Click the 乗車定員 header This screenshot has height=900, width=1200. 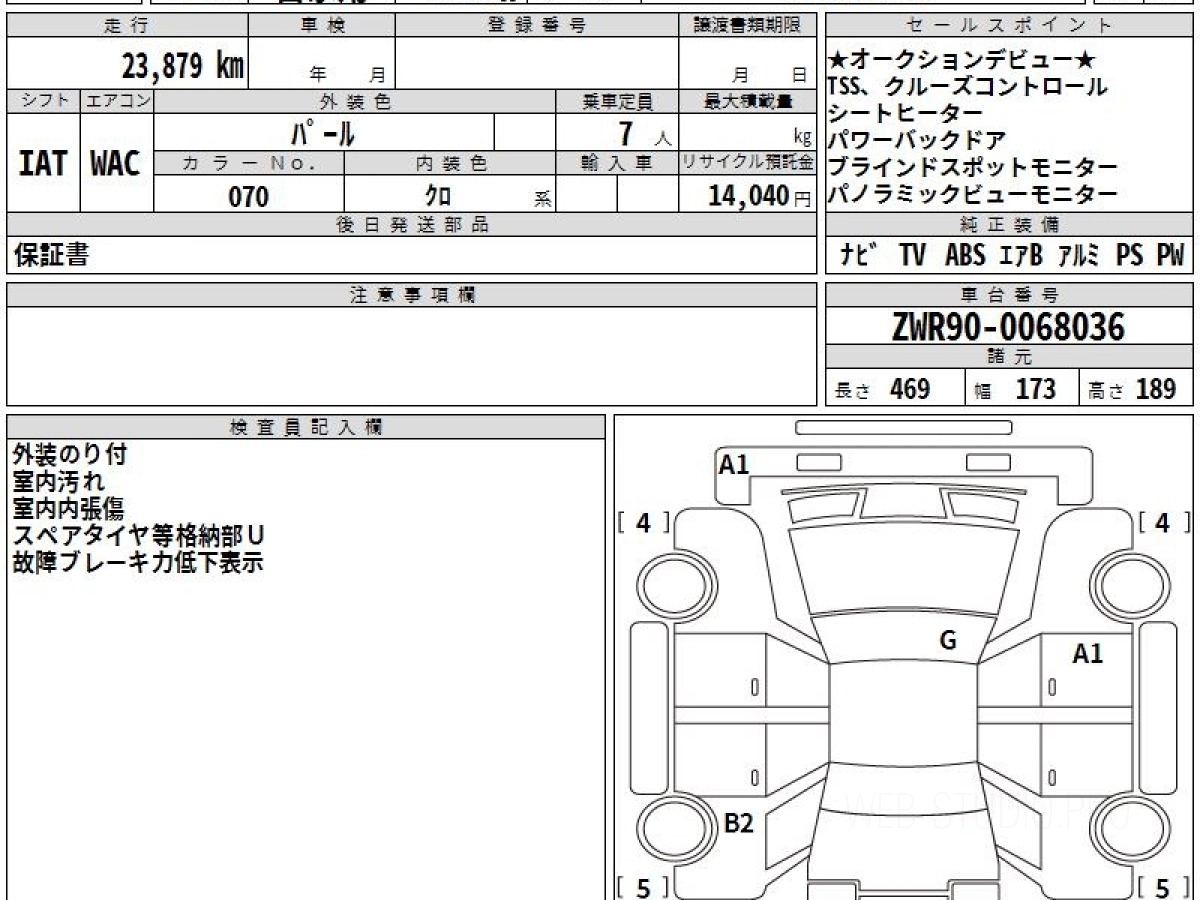coord(617,101)
